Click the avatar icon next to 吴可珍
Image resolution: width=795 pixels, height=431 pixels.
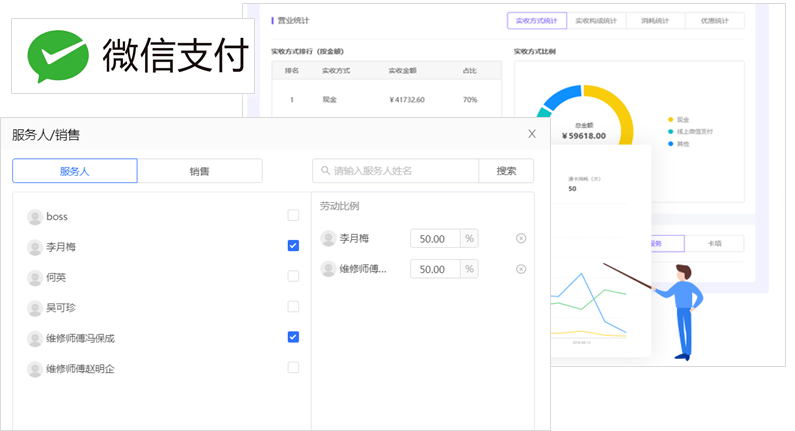click(34, 308)
